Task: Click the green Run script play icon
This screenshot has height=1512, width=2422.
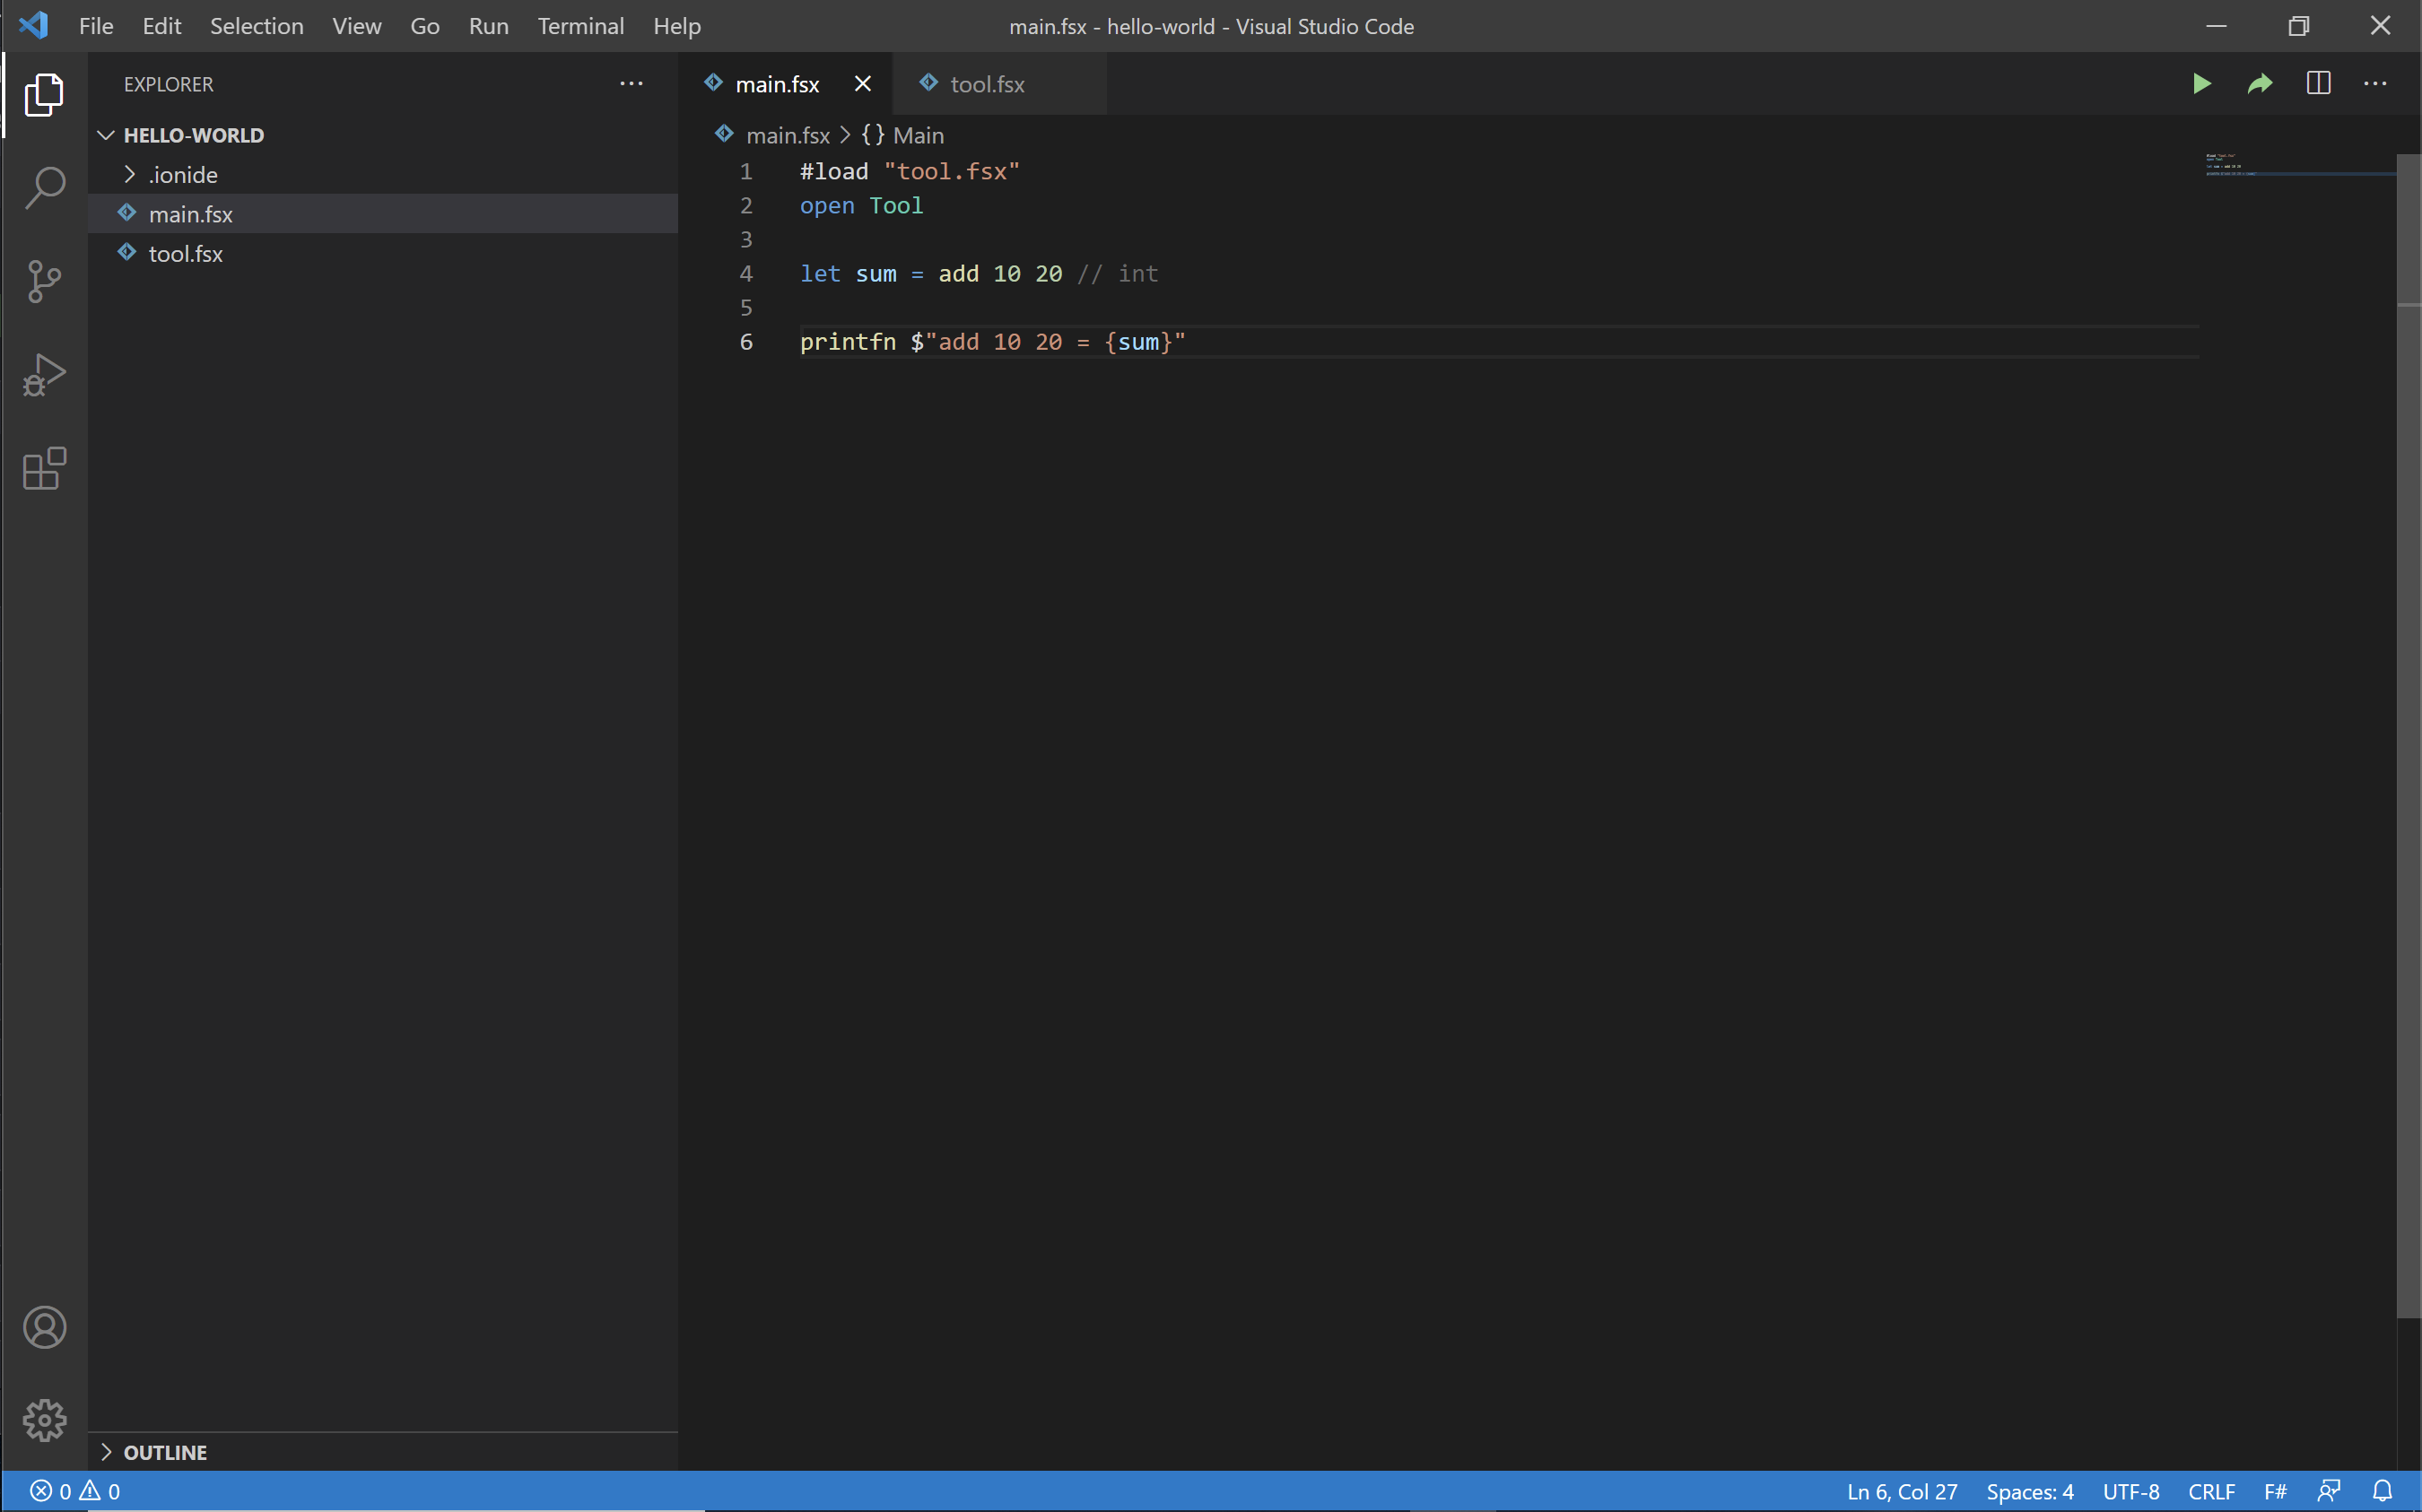Action: click(2201, 84)
